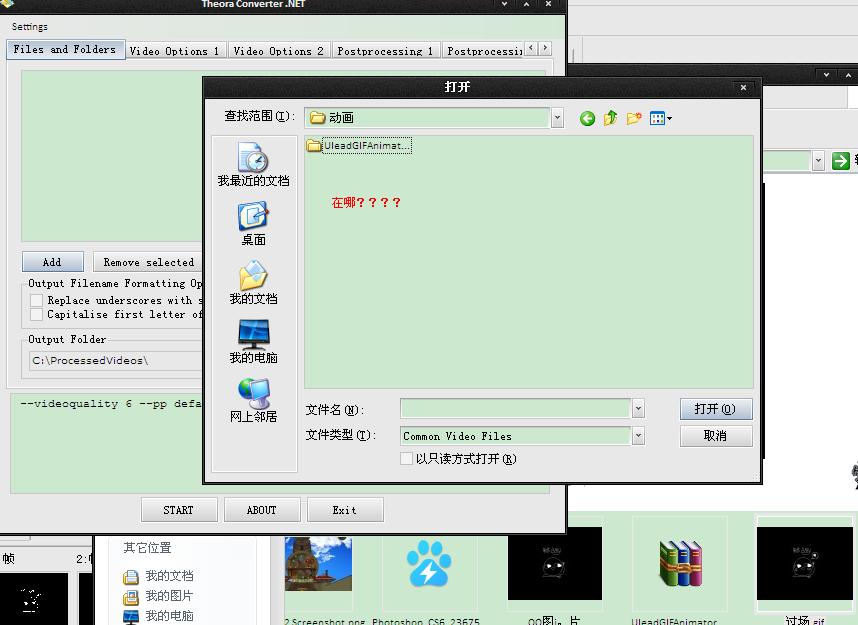This screenshot has height=625, width=858.
Task: Expand the address dropdown in the background window
Action: tap(818, 161)
